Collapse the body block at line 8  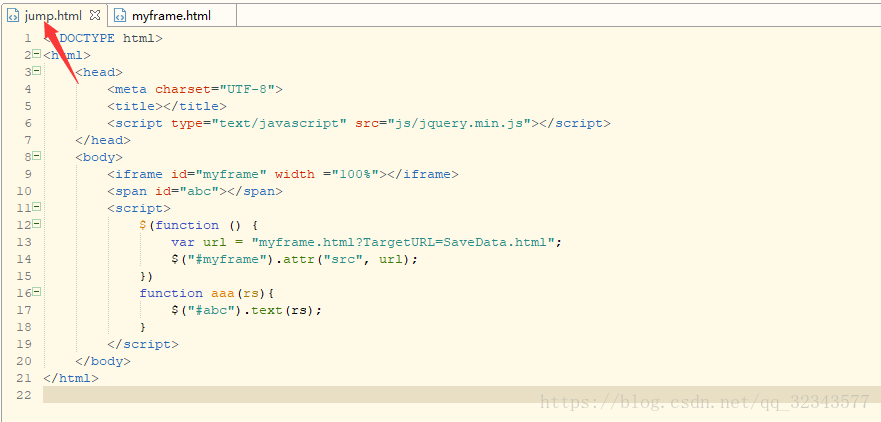click(37, 156)
